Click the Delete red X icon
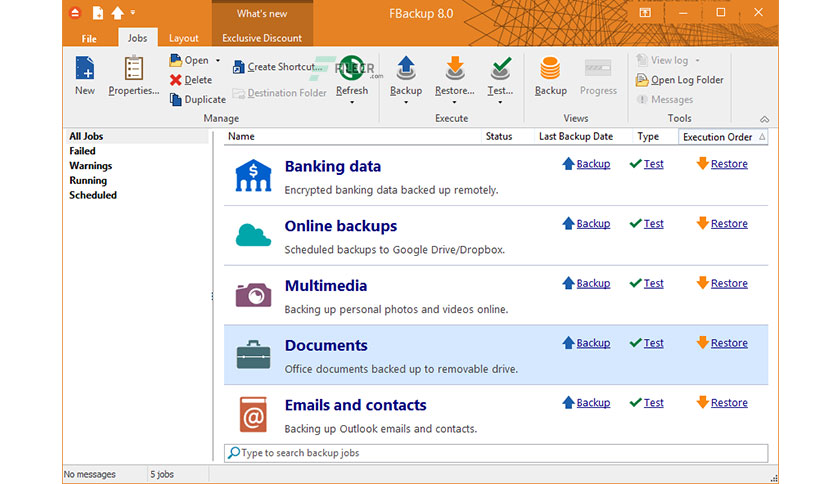This screenshot has width=836, height=484. click(x=176, y=80)
